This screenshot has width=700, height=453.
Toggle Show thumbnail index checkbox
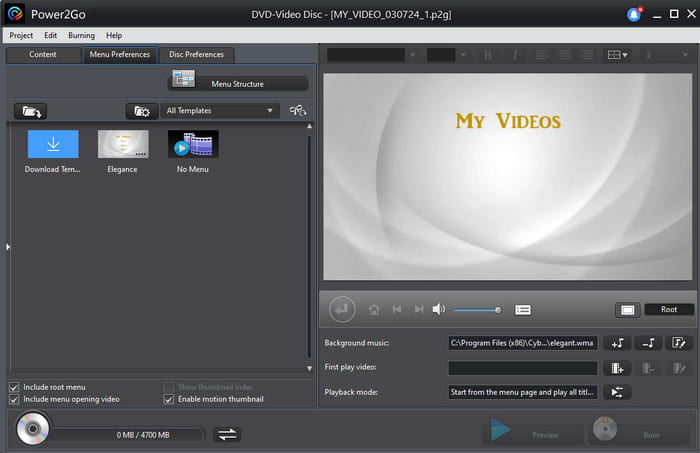pos(169,387)
